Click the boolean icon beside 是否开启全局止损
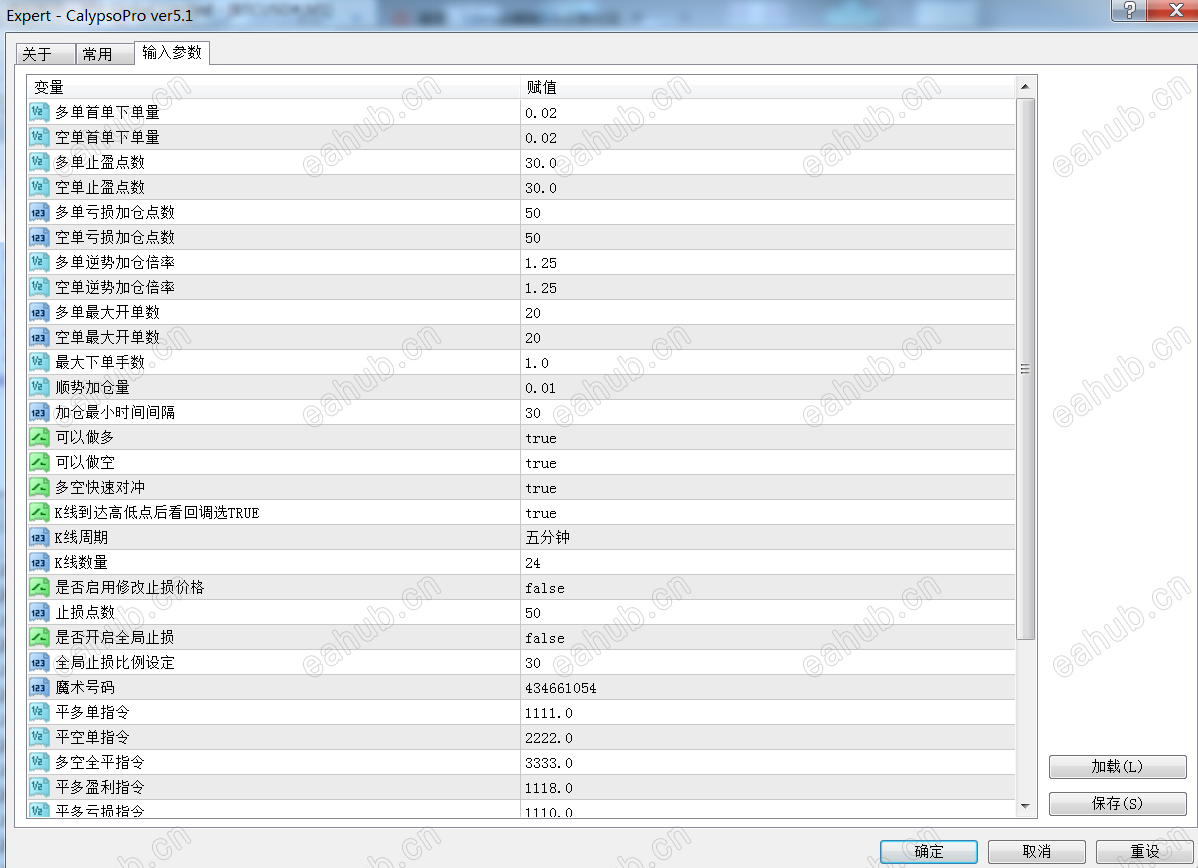 click(x=39, y=637)
